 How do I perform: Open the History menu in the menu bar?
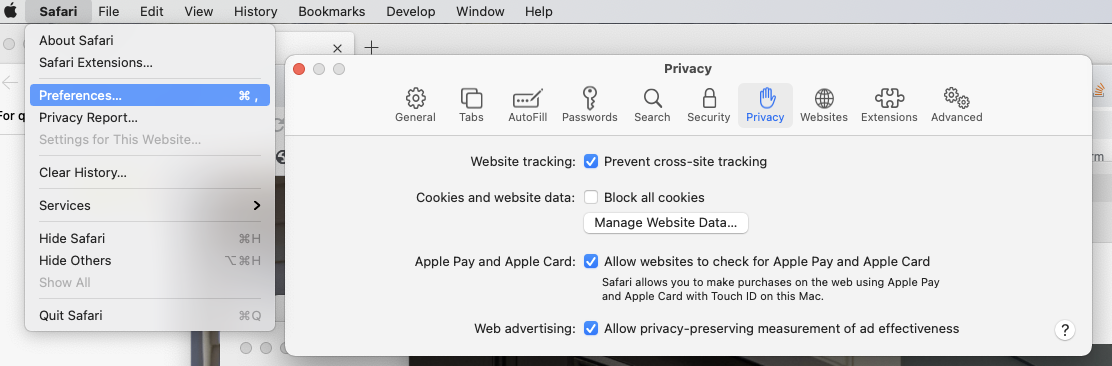(255, 11)
